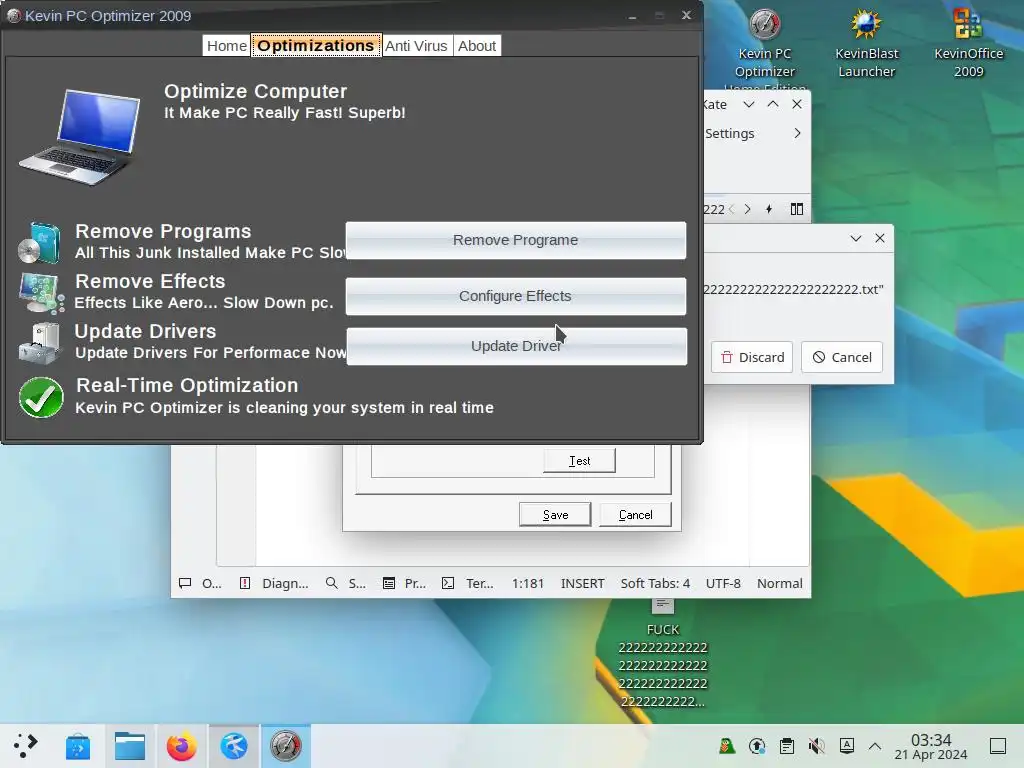Image resolution: width=1024 pixels, height=768 pixels.
Task: Click the keyboard layout tray icon
Action: click(x=846, y=746)
